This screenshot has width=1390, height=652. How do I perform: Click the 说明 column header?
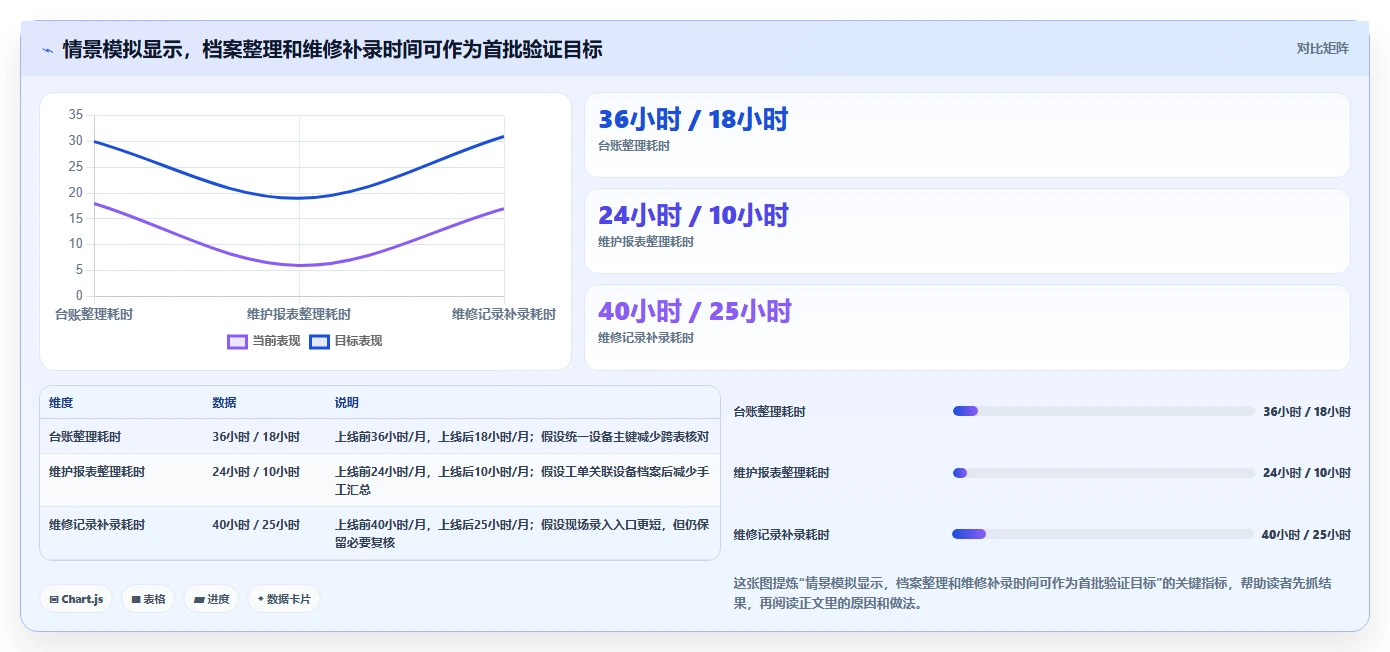pos(347,403)
